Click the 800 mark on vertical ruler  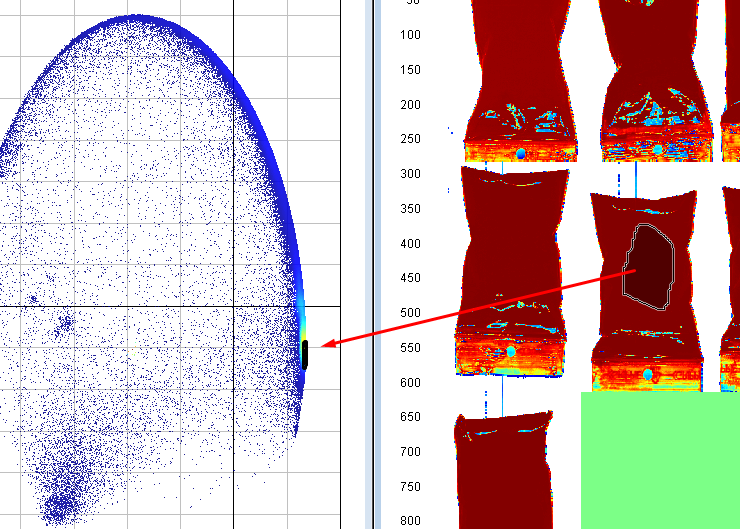click(406, 521)
